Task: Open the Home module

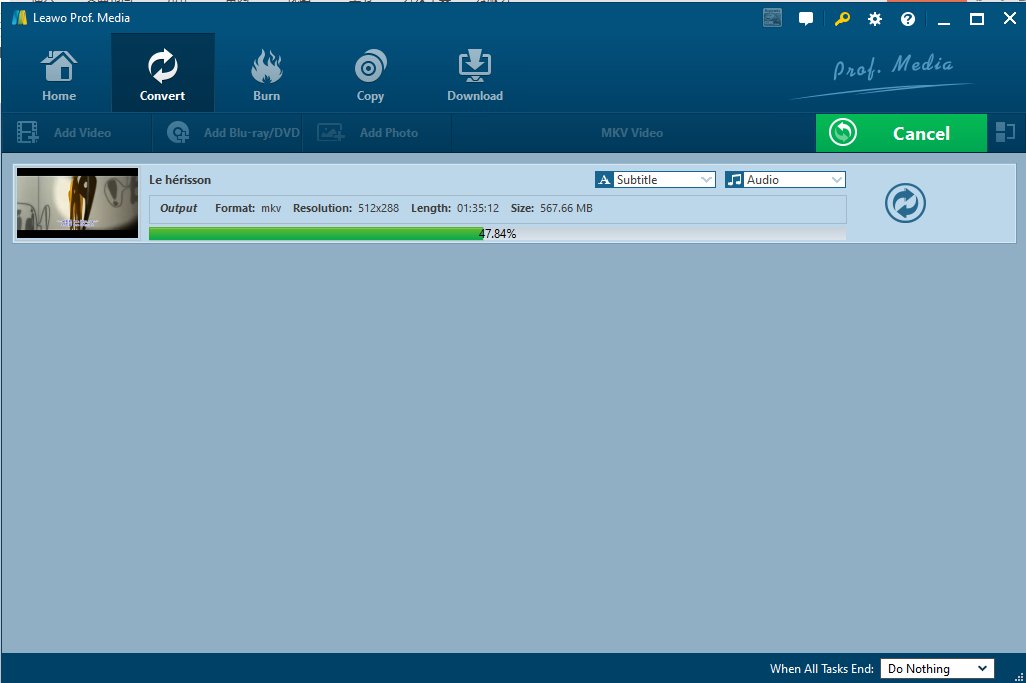Action: coord(59,75)
